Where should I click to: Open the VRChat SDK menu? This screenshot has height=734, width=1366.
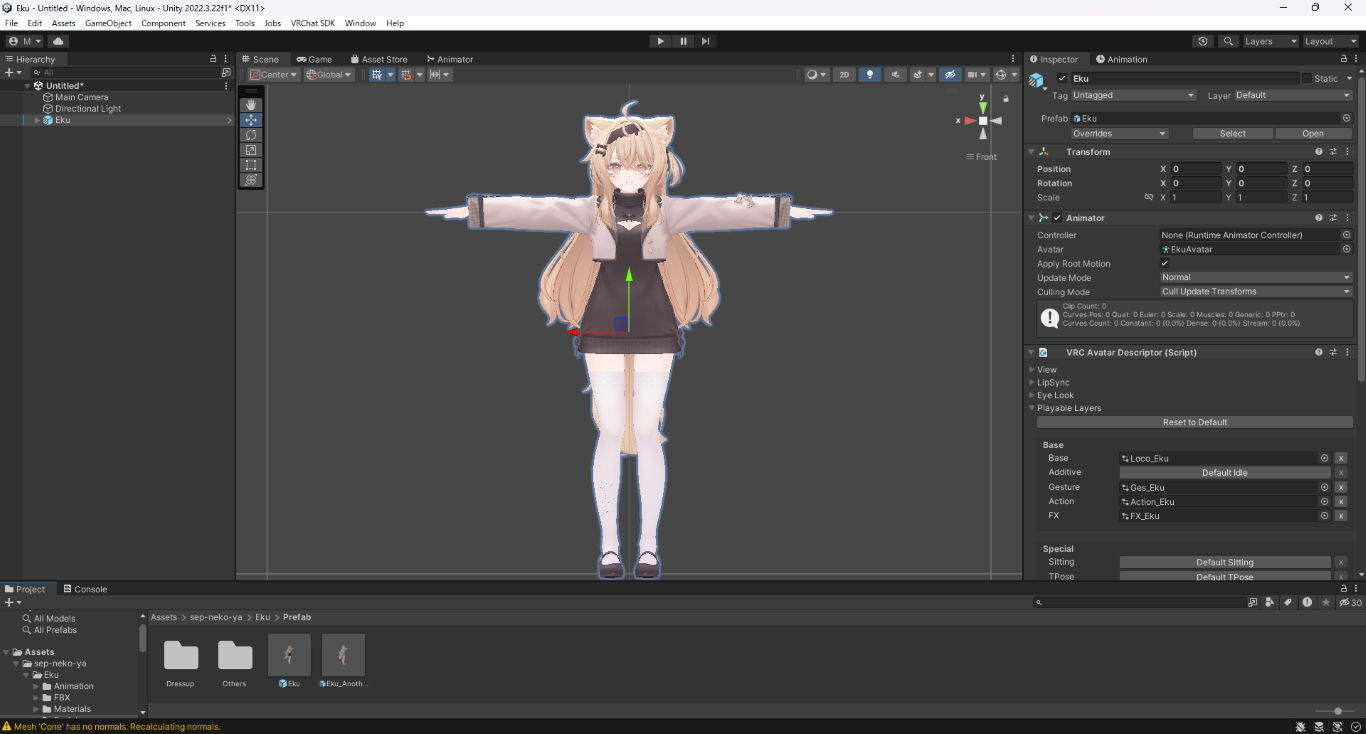tap(312, 23)
